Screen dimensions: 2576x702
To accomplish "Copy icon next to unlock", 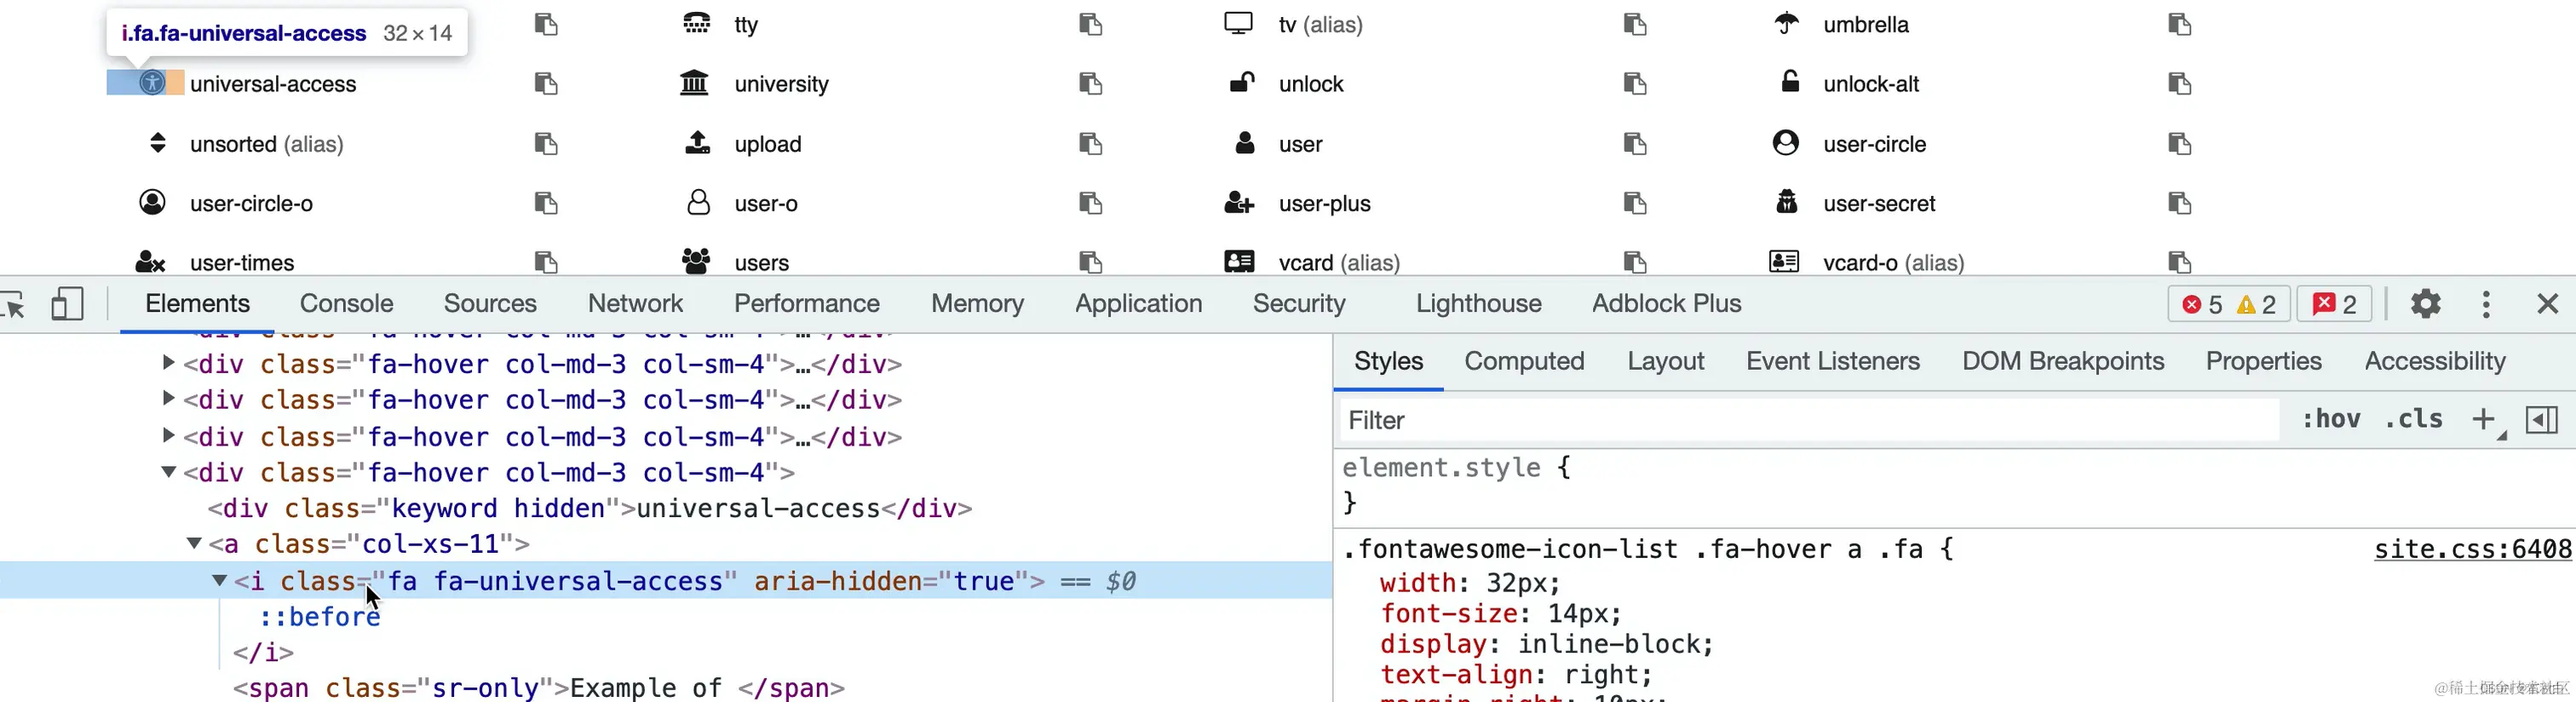I will coord(1634,83).
